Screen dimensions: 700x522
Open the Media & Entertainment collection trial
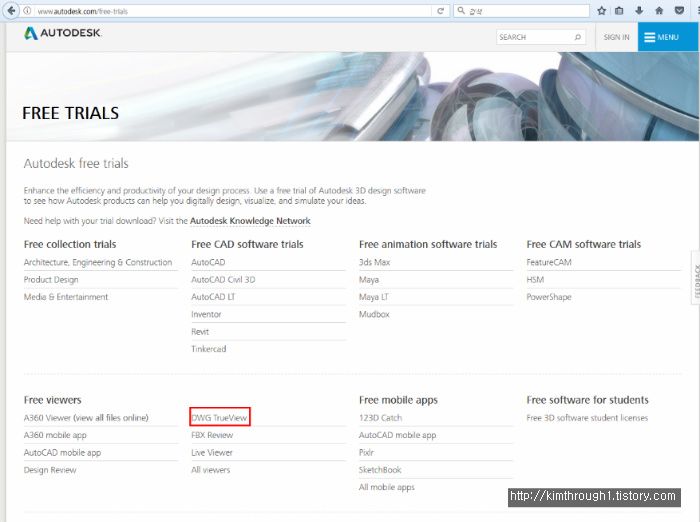click(x=66, y=297)
